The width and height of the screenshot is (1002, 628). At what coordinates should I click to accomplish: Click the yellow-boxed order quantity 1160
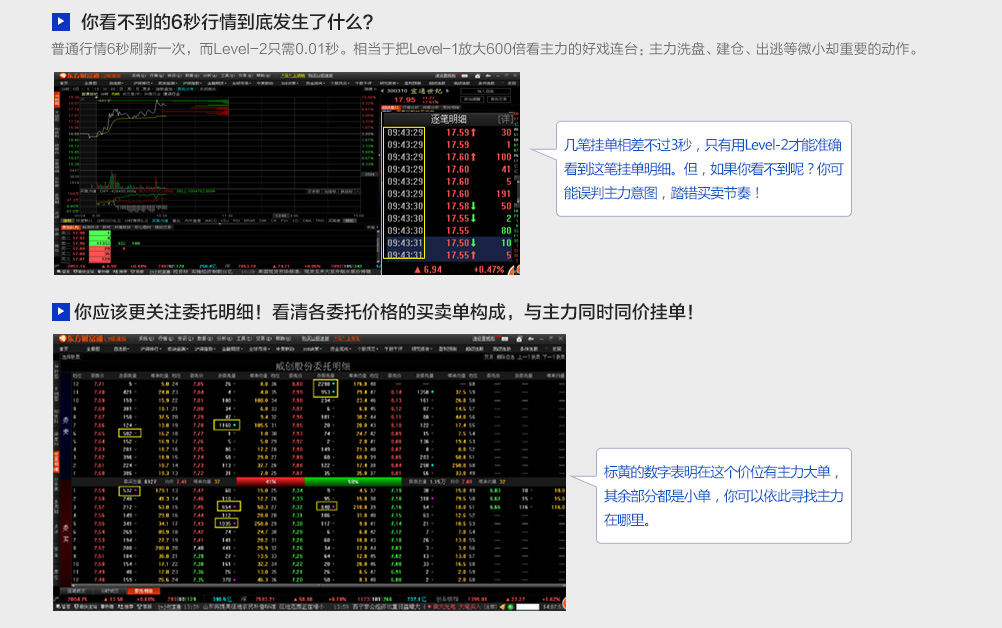tap(226, 425)
